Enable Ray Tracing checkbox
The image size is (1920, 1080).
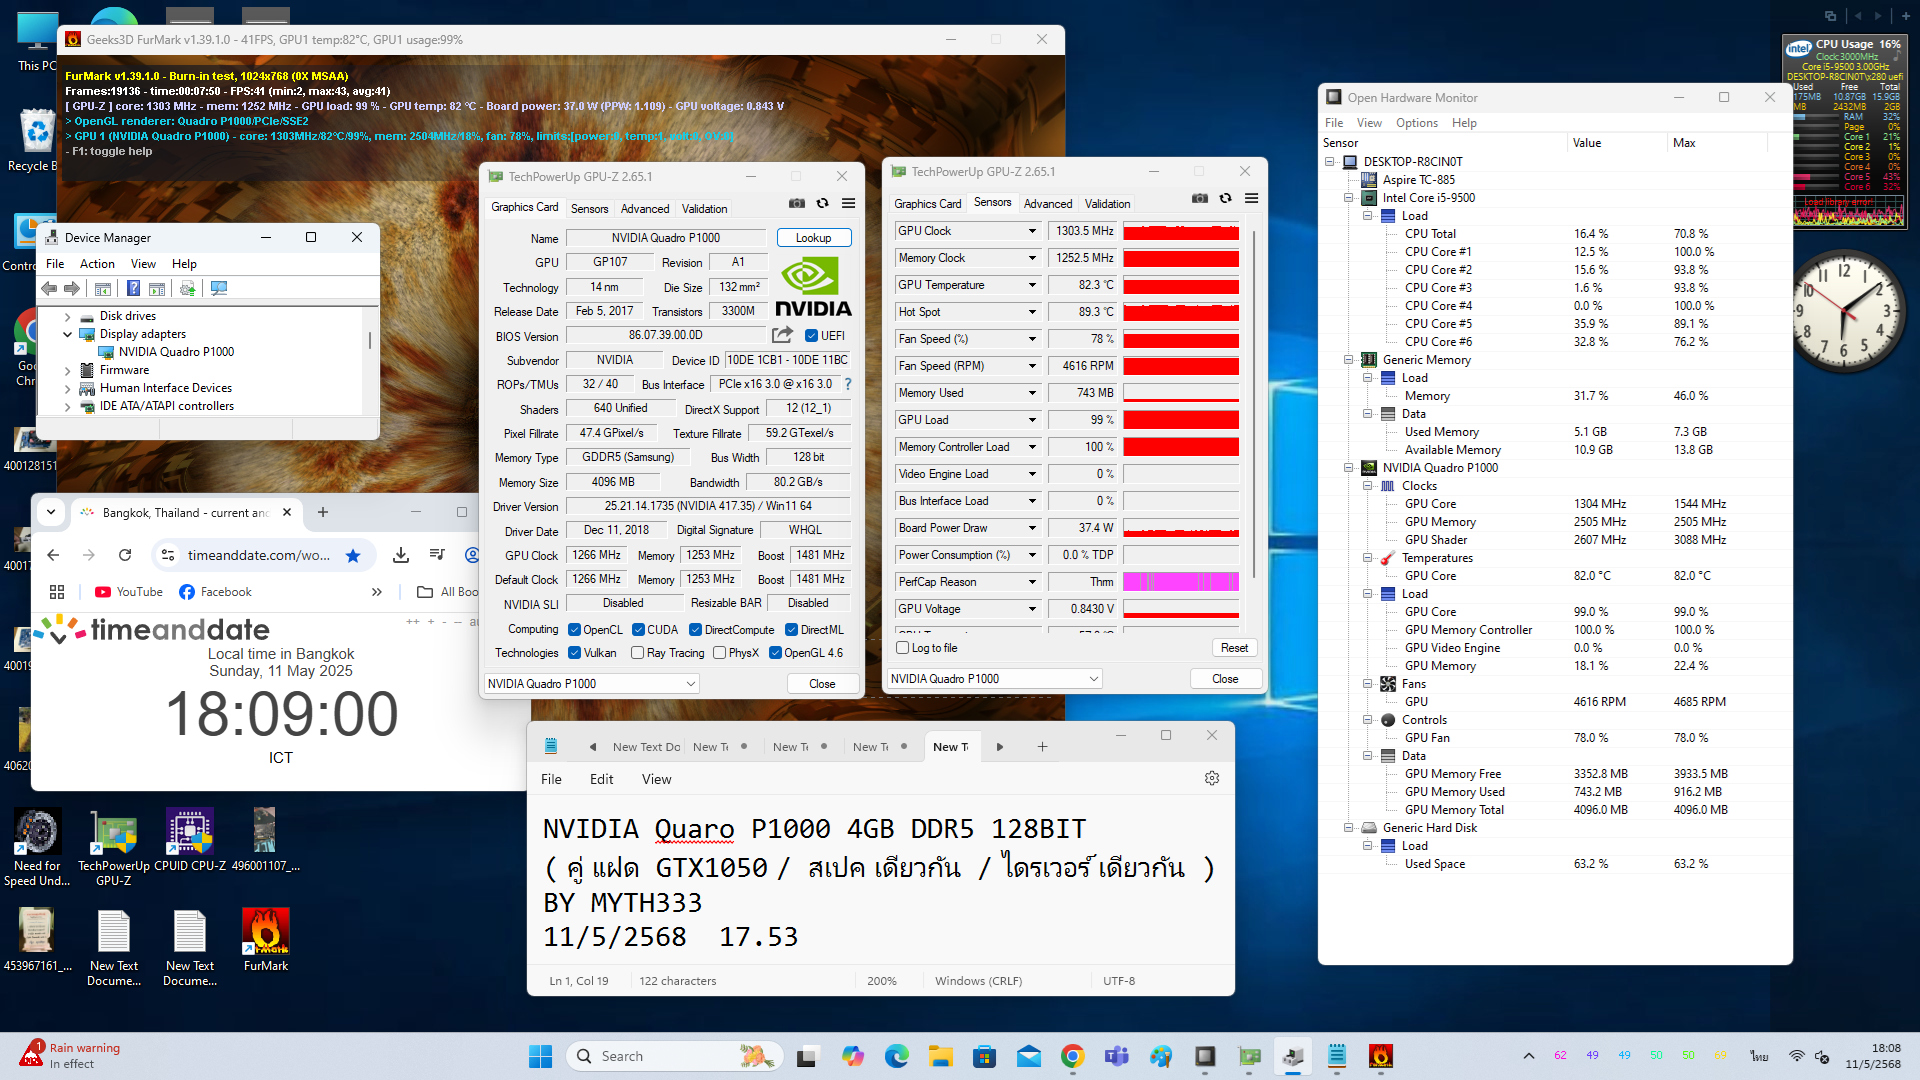[x=637, y=653]
